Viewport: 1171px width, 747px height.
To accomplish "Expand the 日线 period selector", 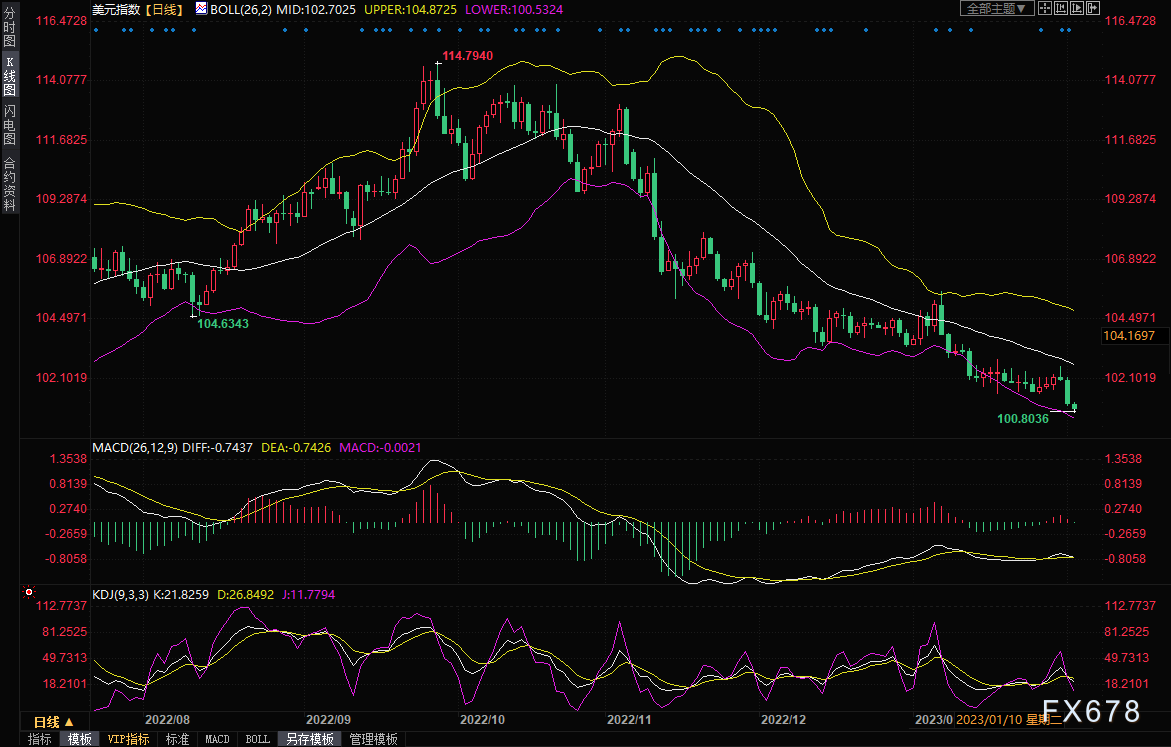I will [x=53, y=722].
